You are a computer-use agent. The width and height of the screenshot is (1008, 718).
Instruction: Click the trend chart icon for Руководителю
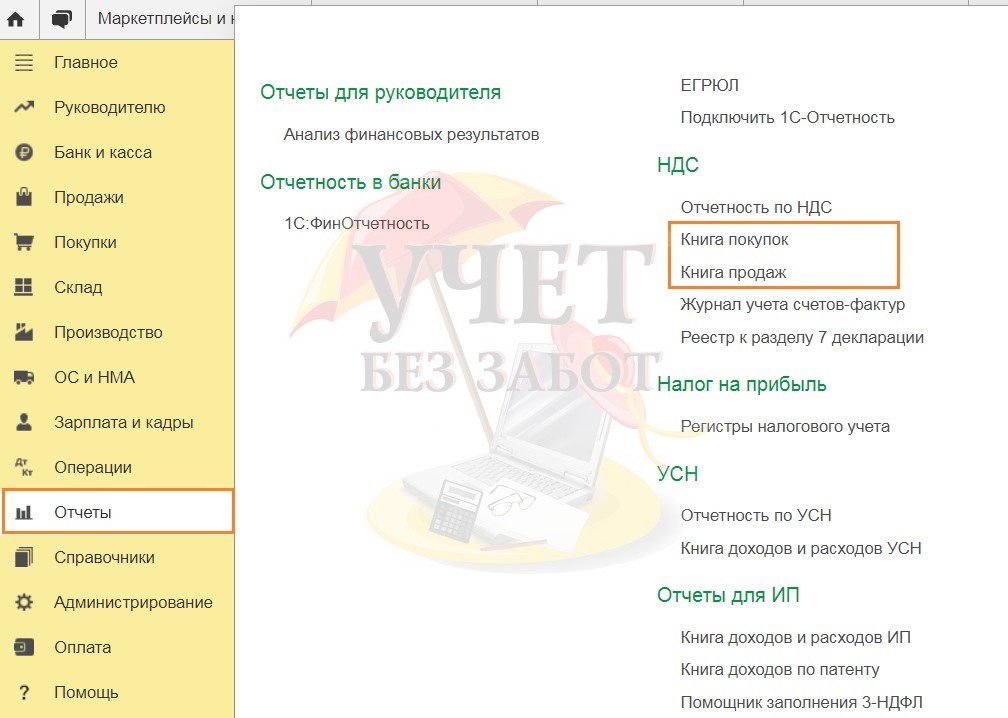pos(24,107)
